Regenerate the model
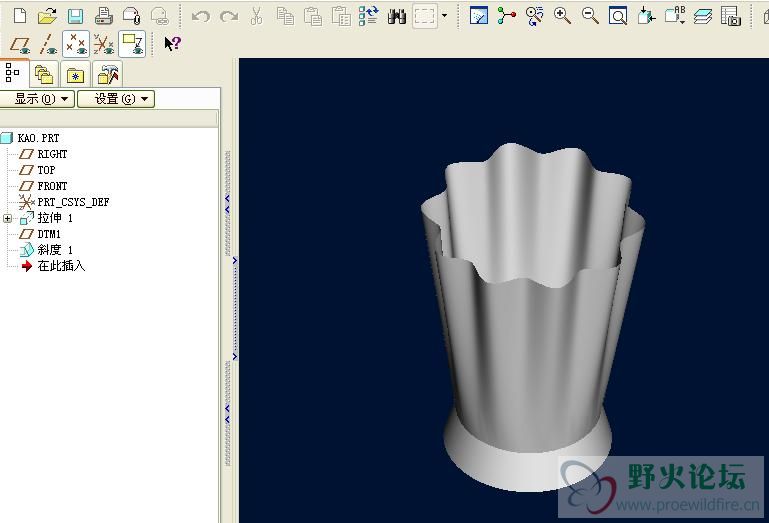Screen dimensions: 769x523 coord(368,16)
